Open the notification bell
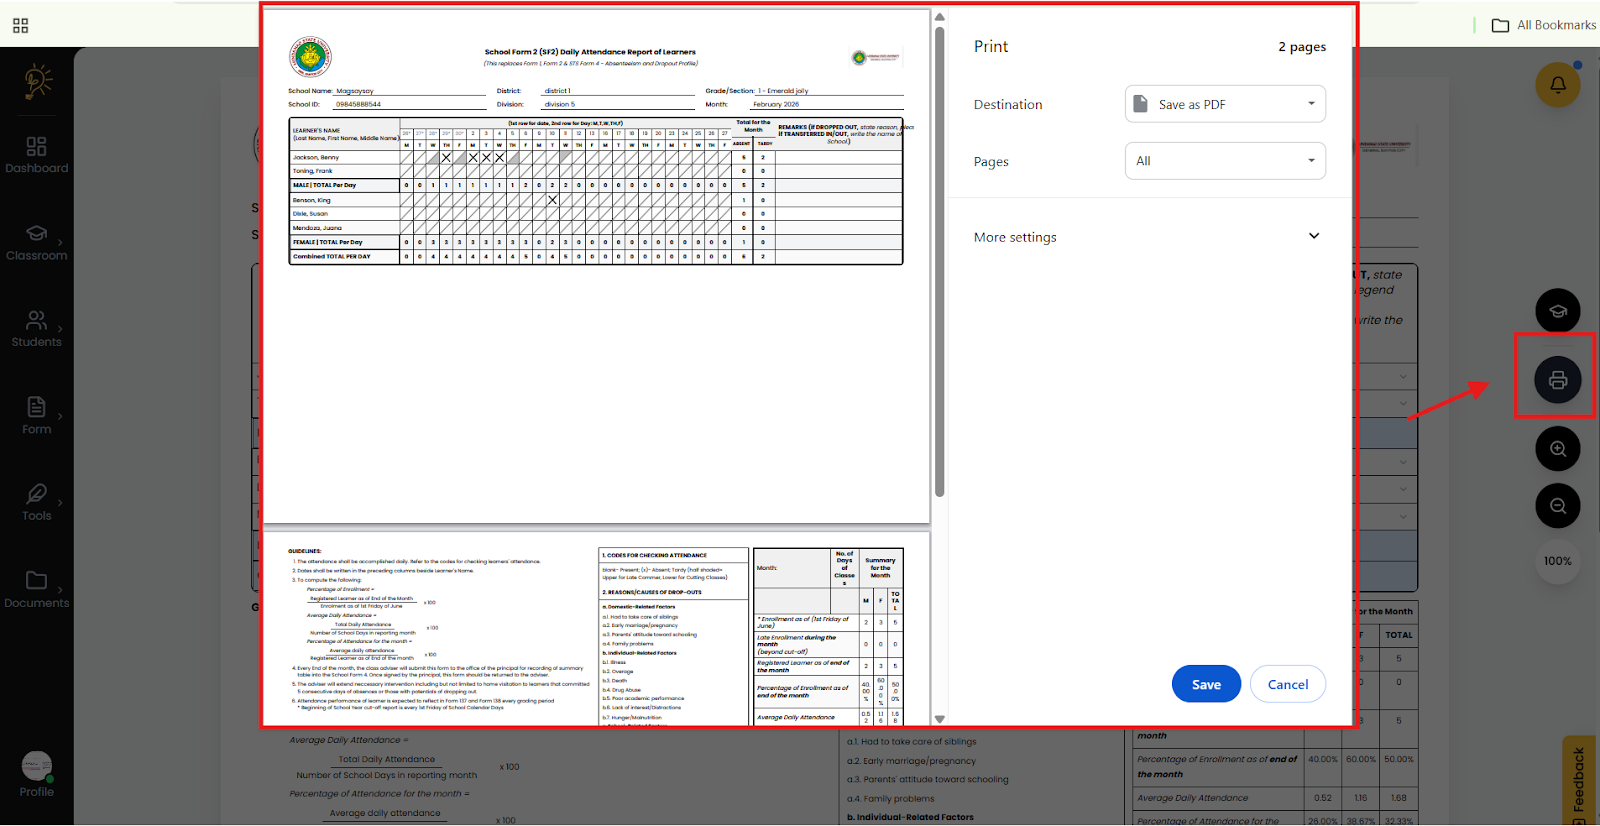The image size is (1600, 826). coord(1557,85)
